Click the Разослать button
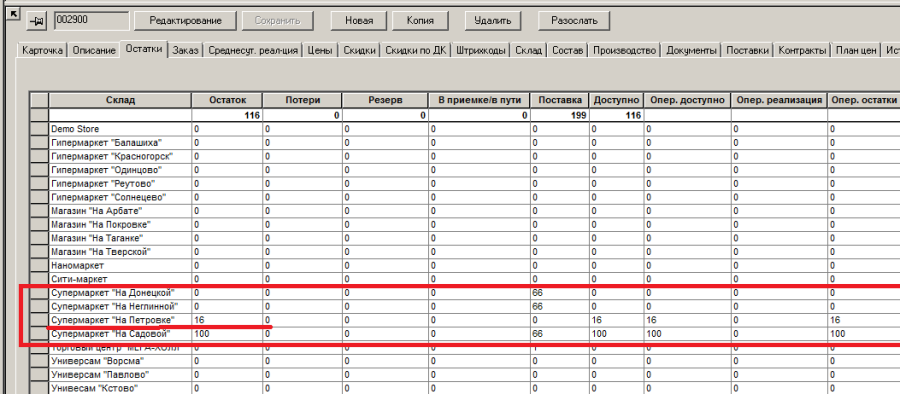The image size is (900, 394). [x=574, y=21]
